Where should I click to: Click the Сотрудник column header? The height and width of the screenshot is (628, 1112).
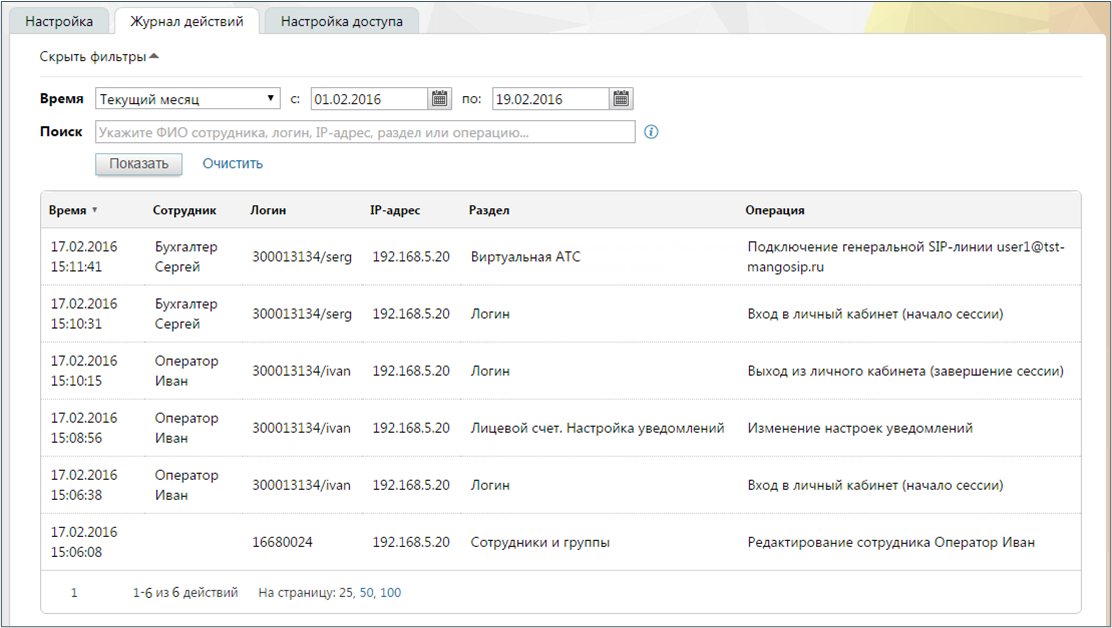point(184,211)
